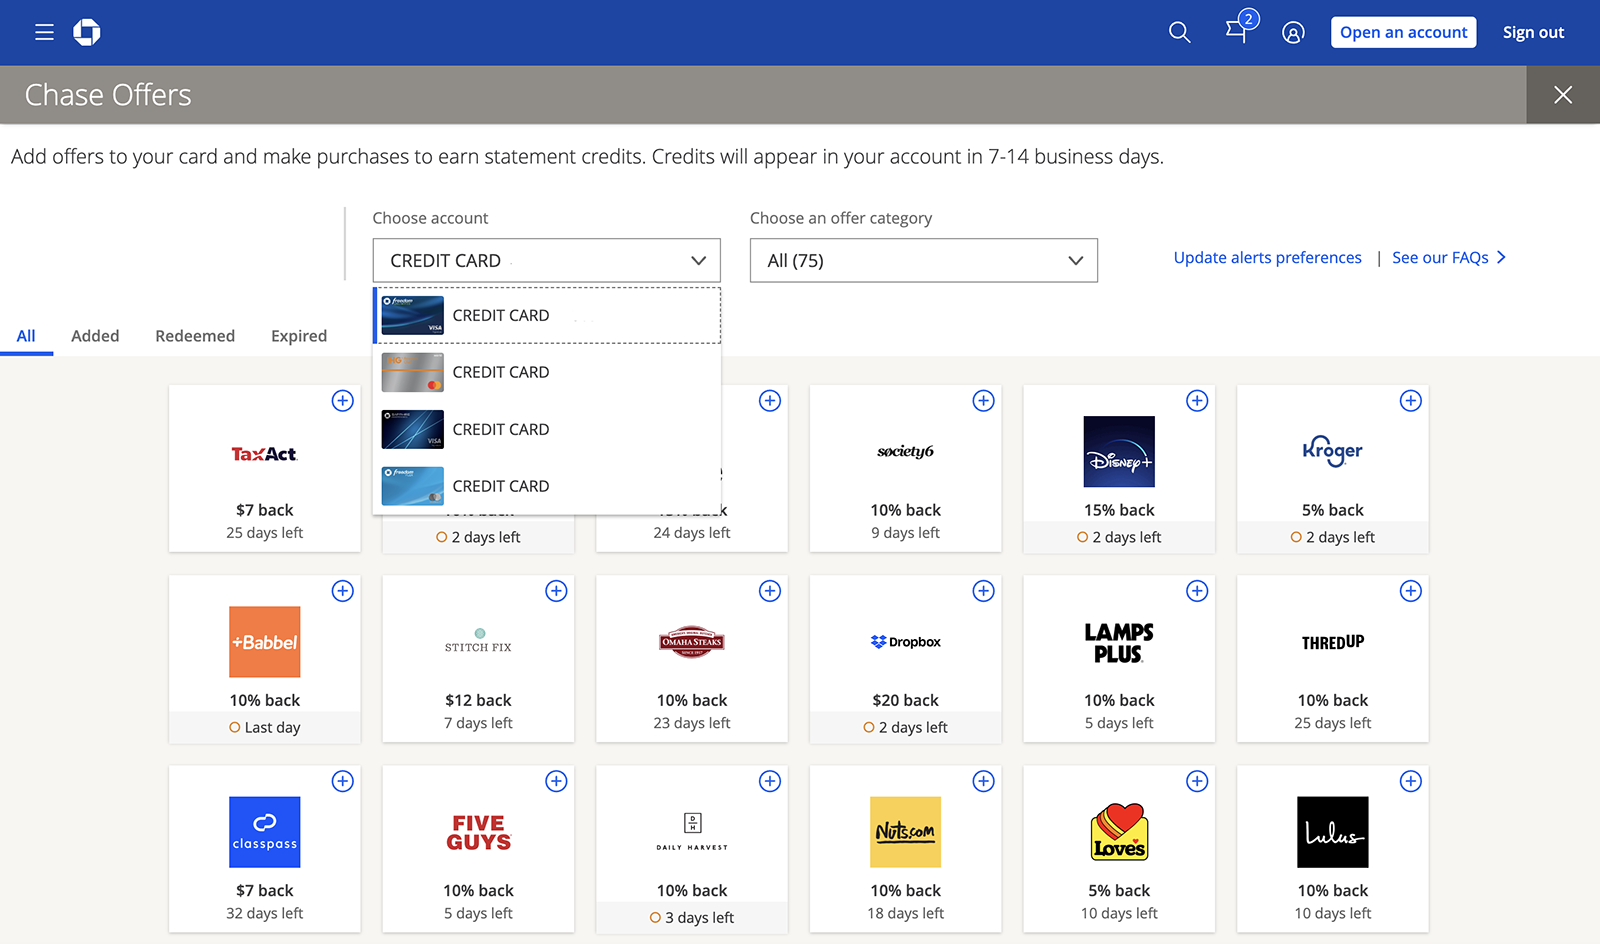Add the TaxAct offer with plus icon
Image resolution: width=1600 pixels, height=944 pixels.
click(342, 401)
